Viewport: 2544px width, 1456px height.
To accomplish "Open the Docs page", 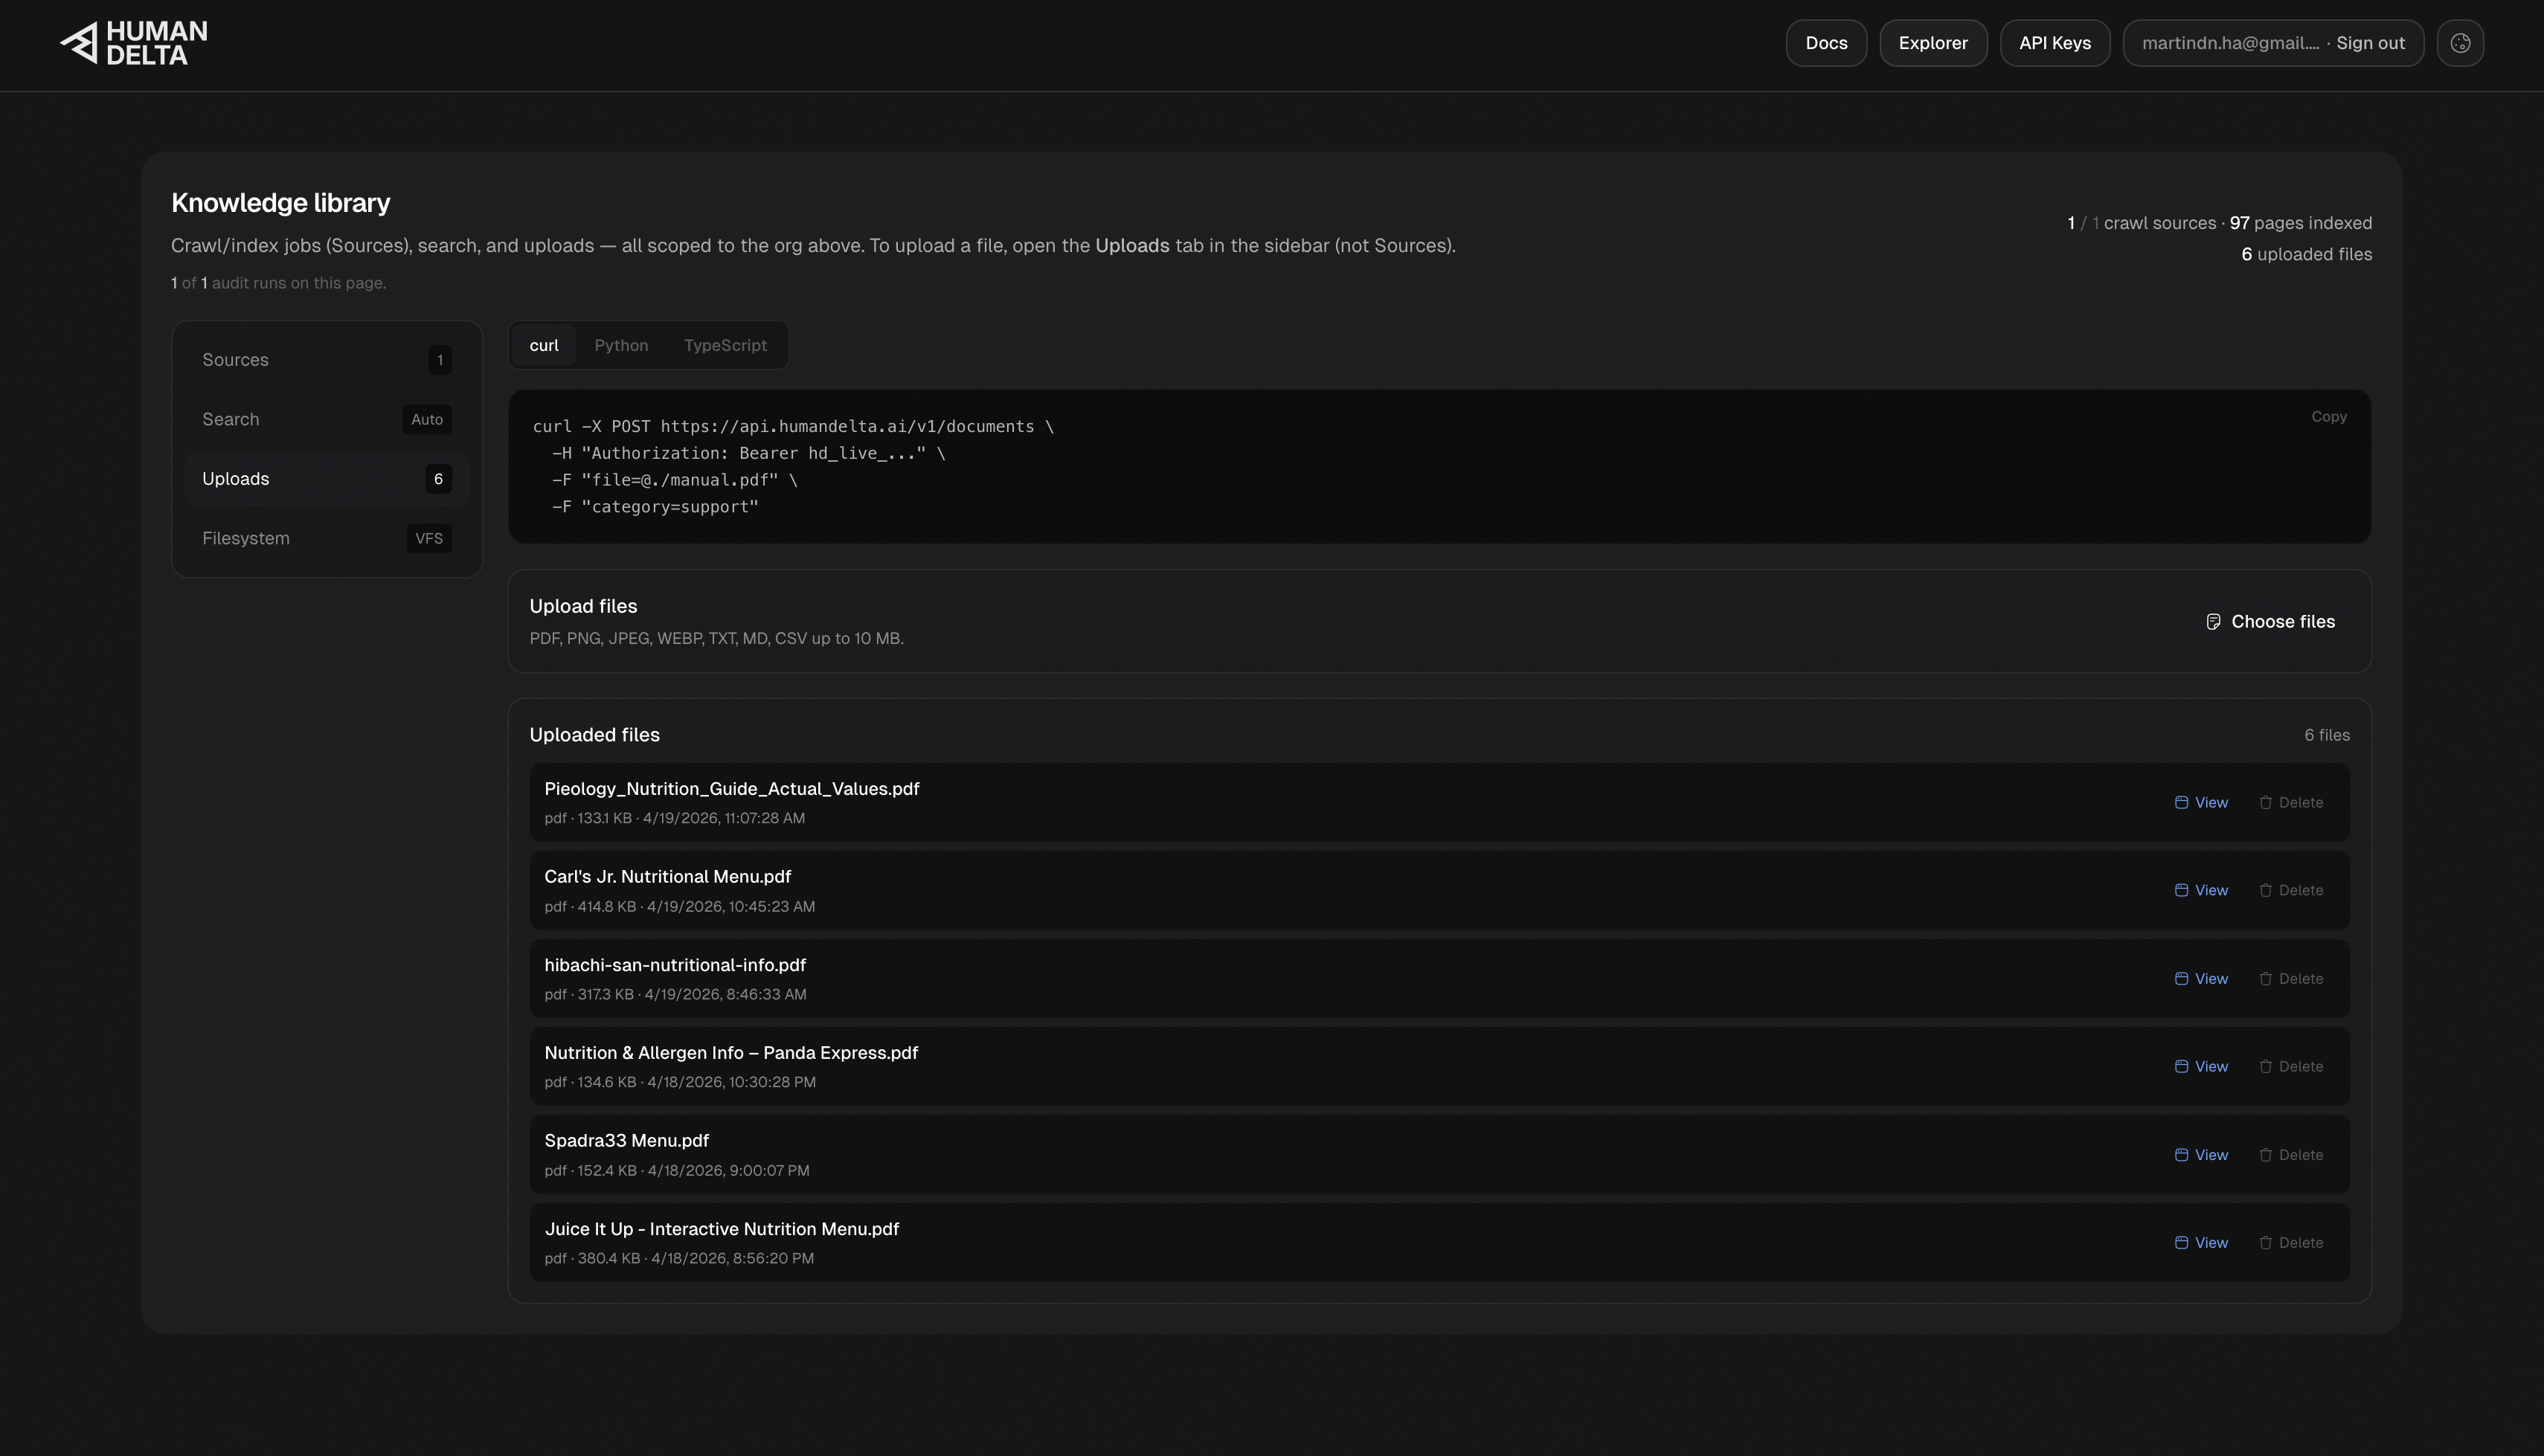I will [1826, 44].
